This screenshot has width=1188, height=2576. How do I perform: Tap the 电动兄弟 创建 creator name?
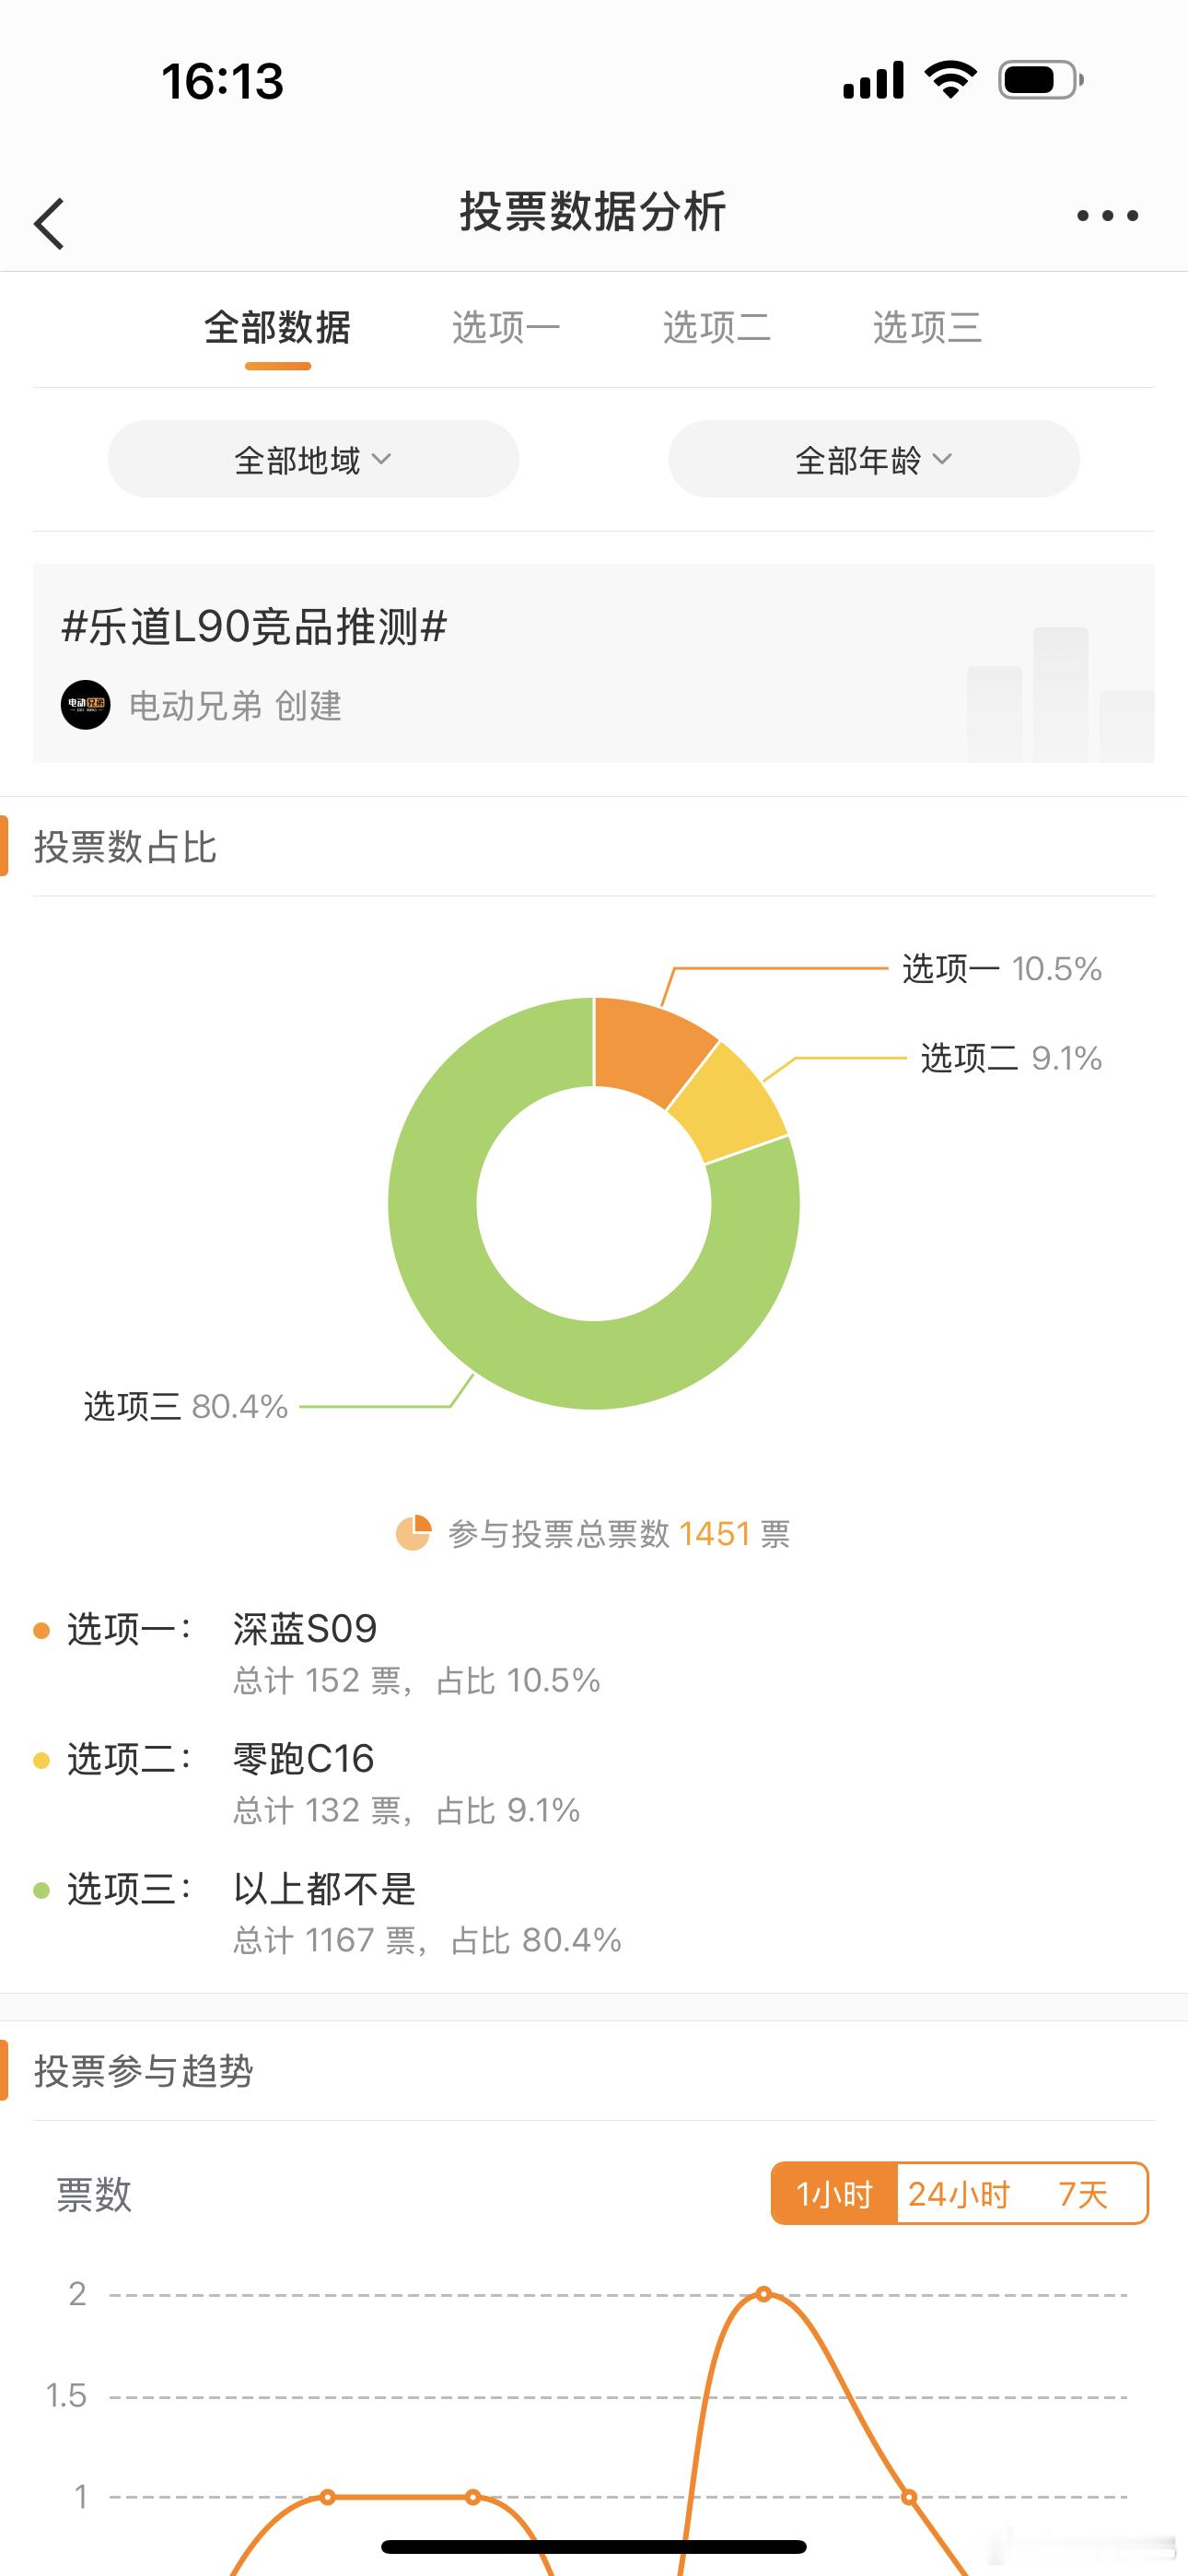(x=235, y=706)
